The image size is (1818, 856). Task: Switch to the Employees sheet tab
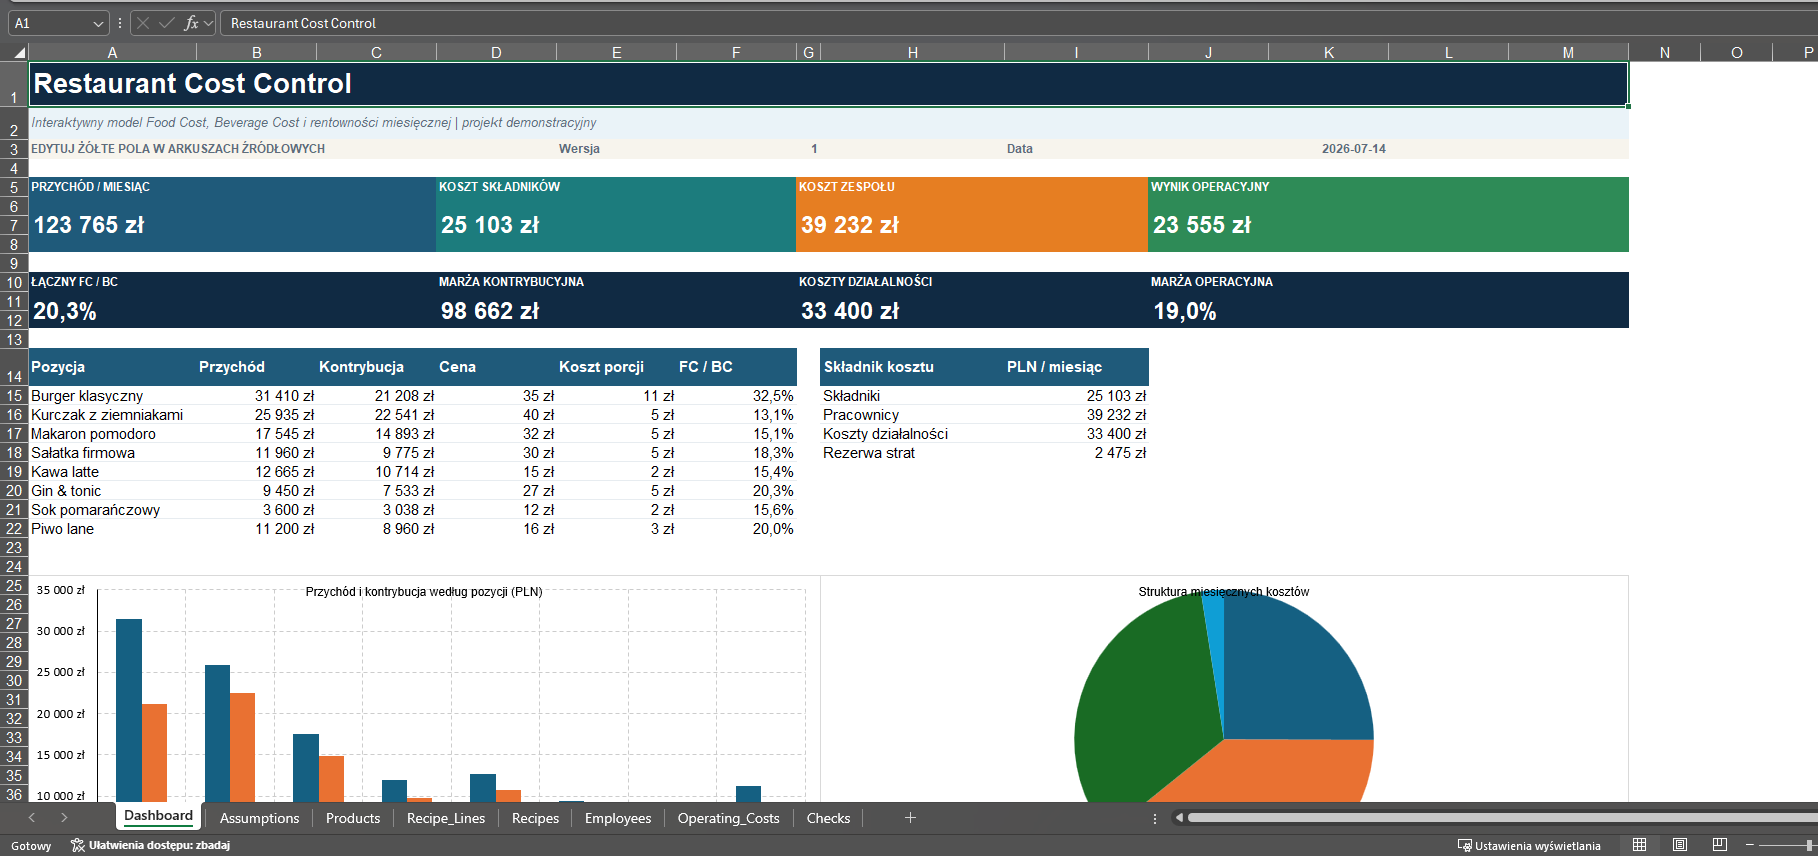618,818
